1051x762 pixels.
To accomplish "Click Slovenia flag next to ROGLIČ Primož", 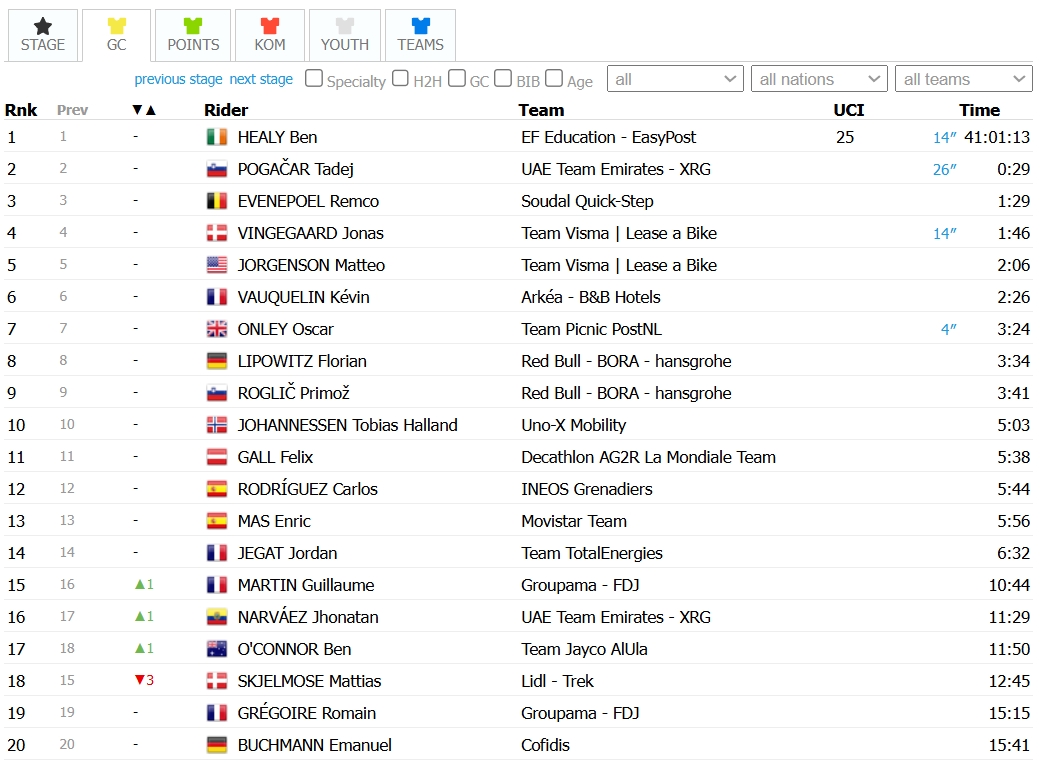I will pos(217,393).
